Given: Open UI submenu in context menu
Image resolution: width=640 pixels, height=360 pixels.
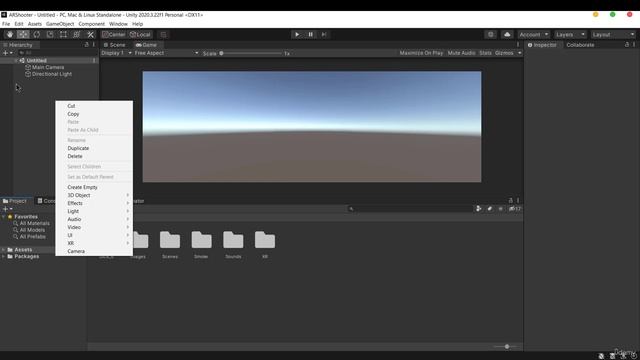Looking at the screenshot, I should pos(94,235).
